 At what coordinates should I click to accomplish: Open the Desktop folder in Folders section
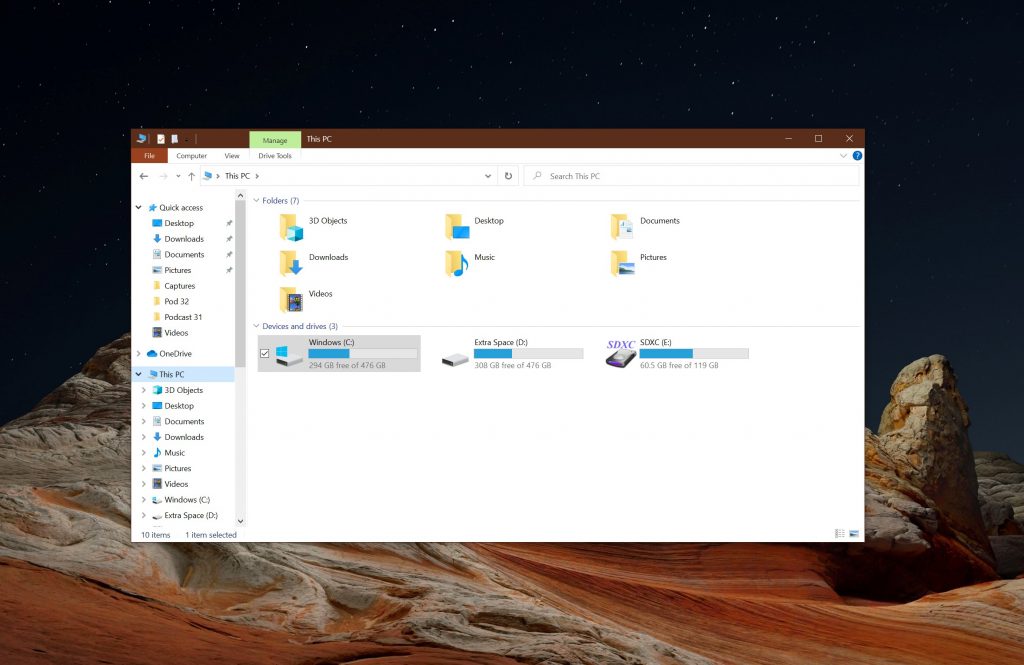[x=457, y=227]
